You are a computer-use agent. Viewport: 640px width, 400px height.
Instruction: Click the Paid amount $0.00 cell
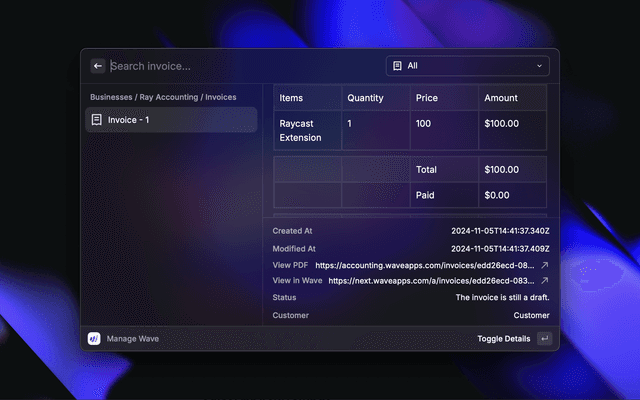(x=497, y=195)
